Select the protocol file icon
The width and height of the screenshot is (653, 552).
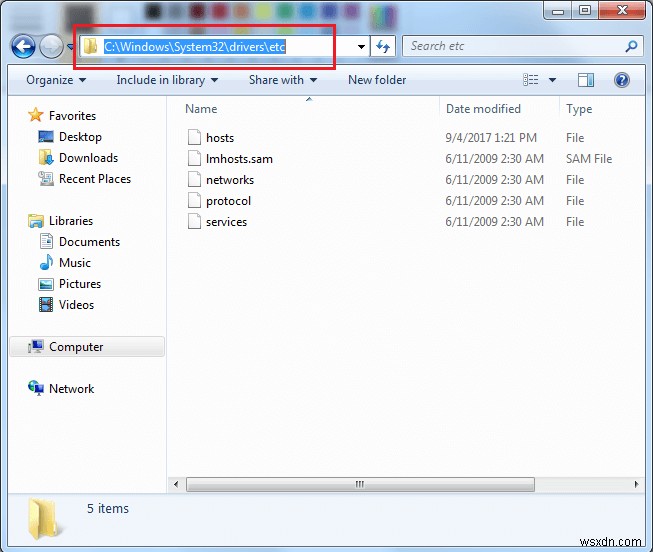(x=194, y=200)
